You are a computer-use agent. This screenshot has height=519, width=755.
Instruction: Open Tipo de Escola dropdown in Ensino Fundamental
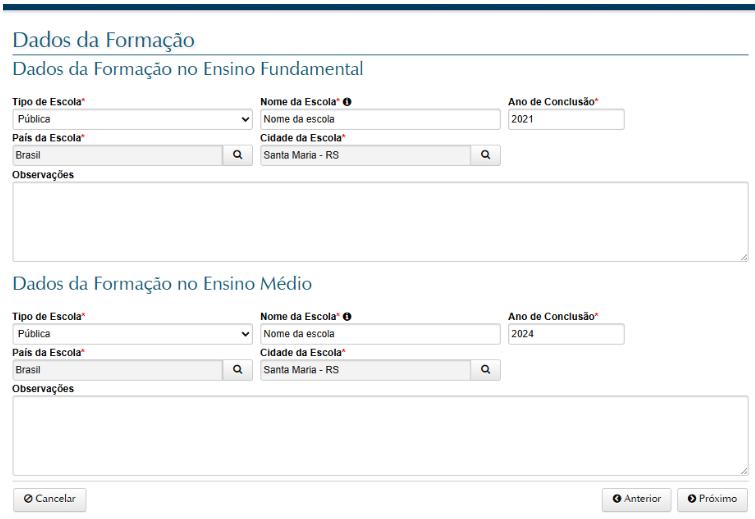coord(132,120)
